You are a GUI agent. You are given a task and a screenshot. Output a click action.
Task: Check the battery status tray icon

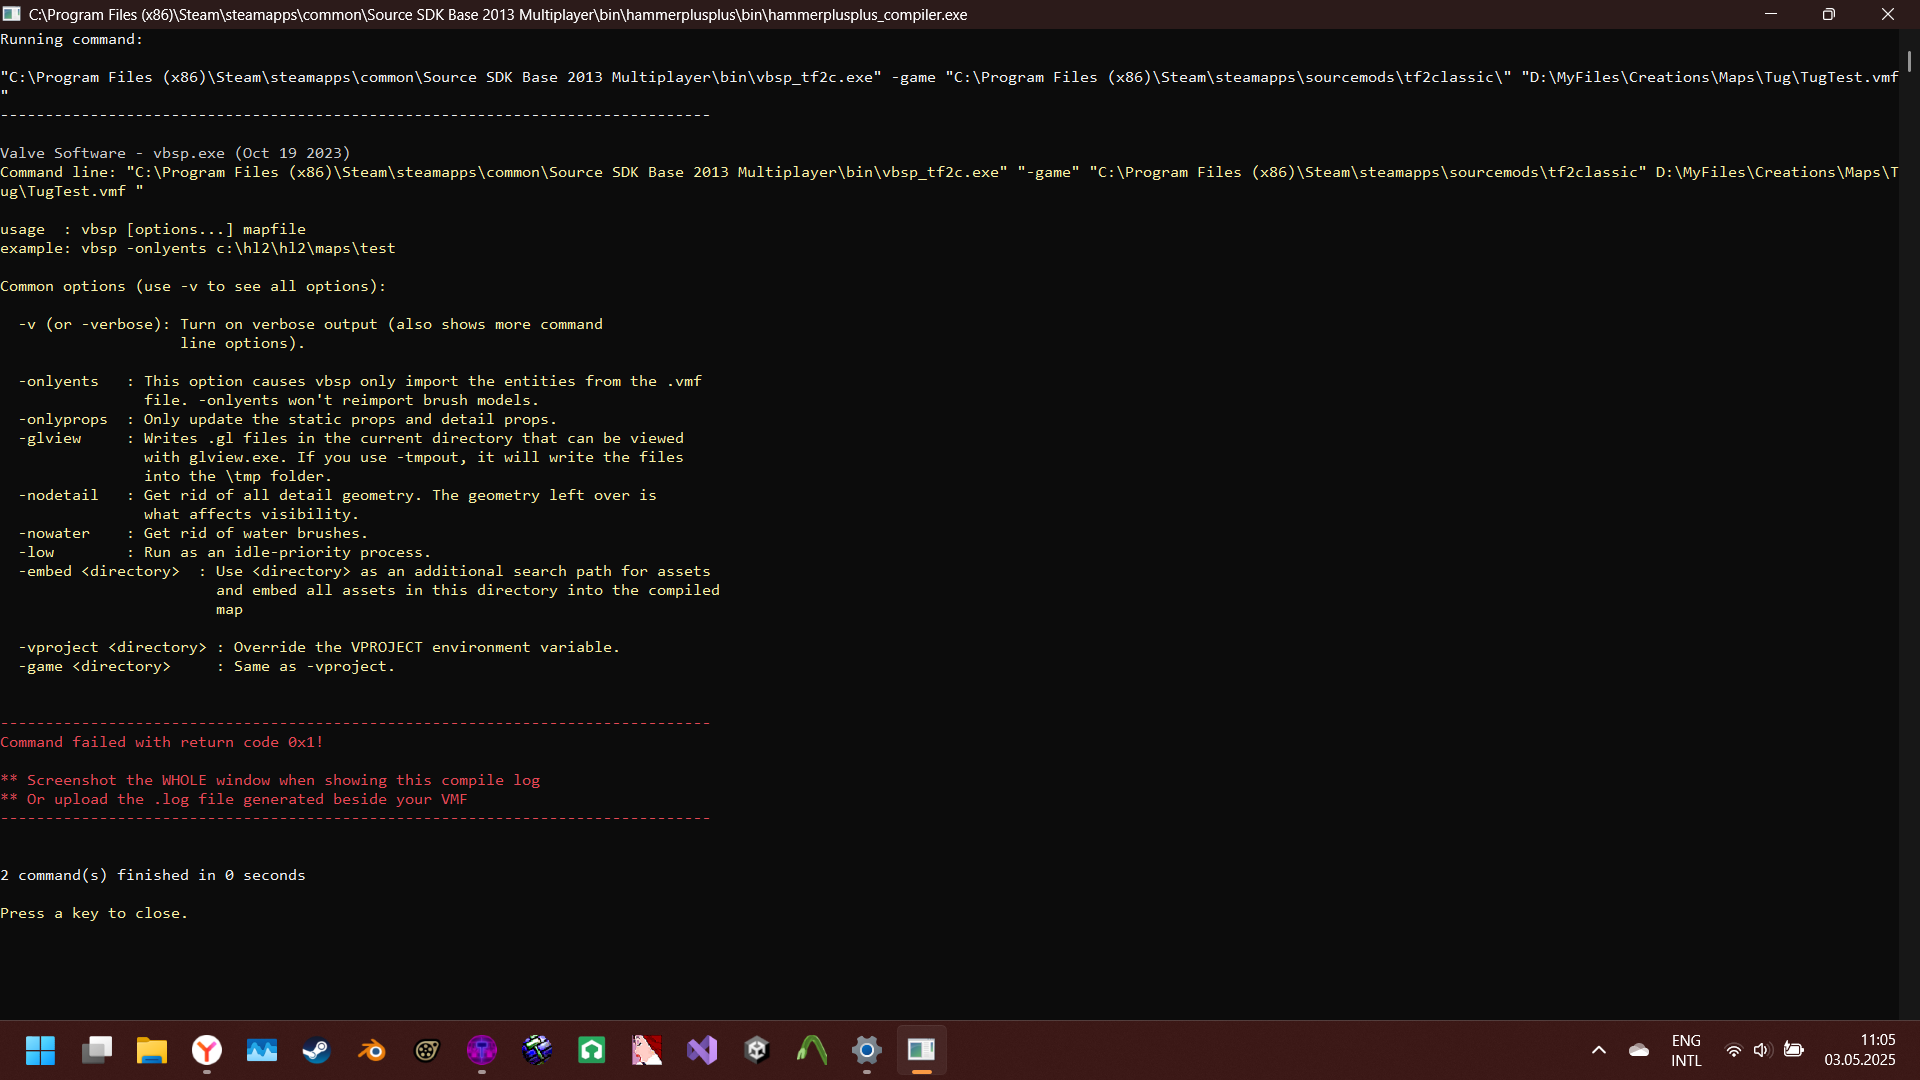[1794, 1050]
